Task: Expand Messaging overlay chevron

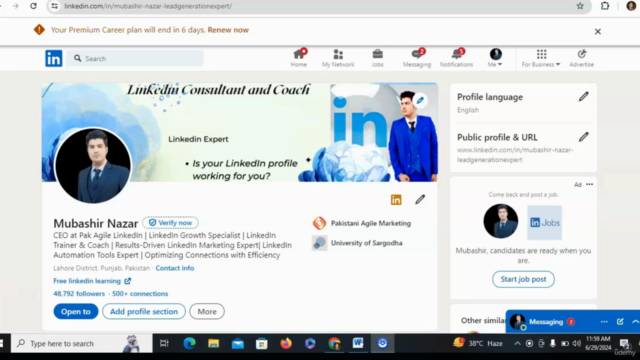Action: click(x=635, y=322)
